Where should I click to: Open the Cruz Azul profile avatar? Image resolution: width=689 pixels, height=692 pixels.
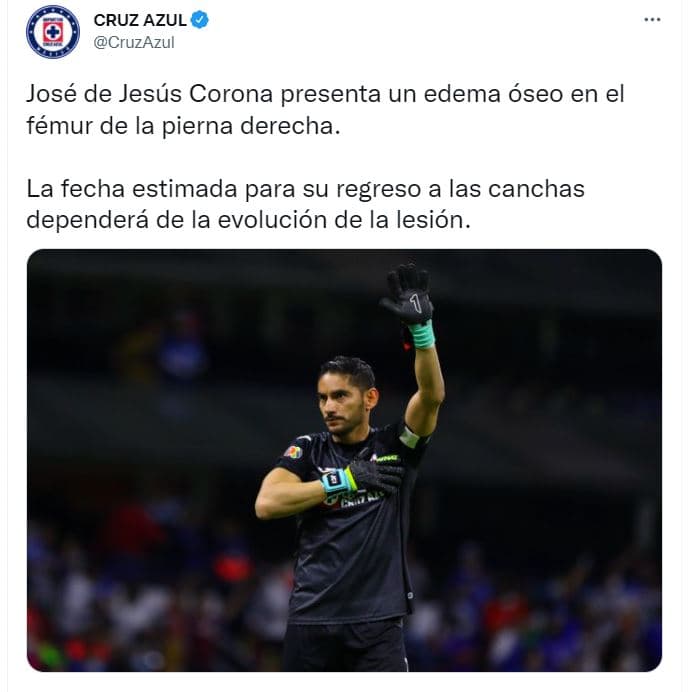coord(53,32)
